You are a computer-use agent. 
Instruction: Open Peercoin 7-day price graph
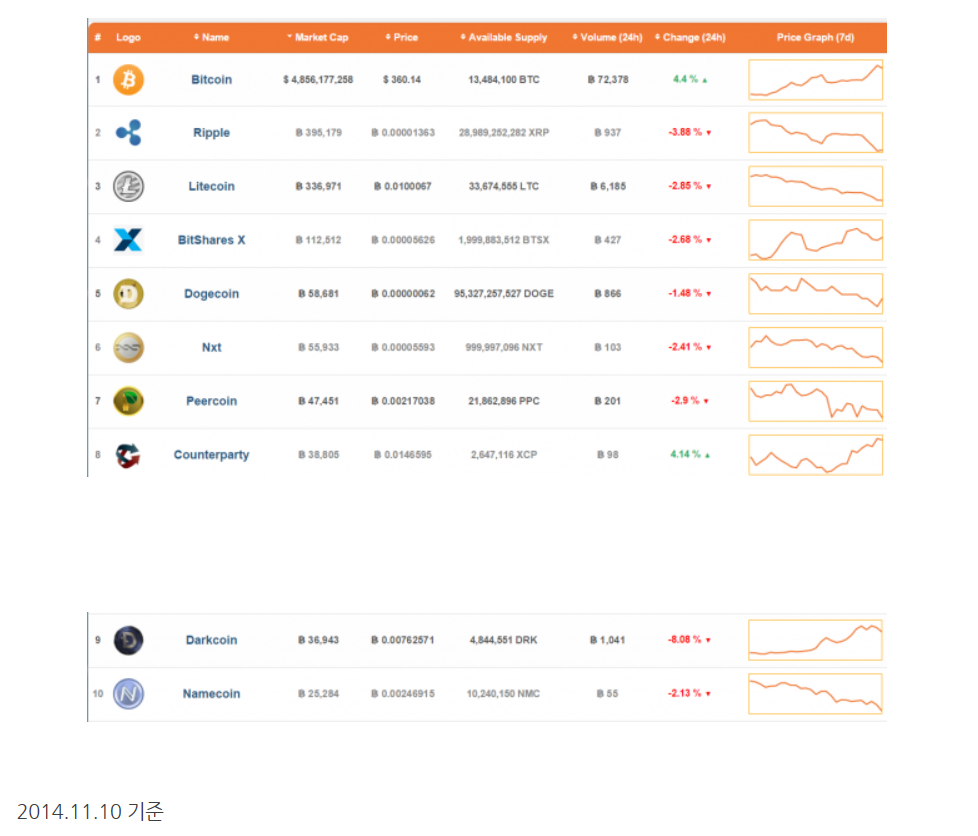[x=815, y=401]
